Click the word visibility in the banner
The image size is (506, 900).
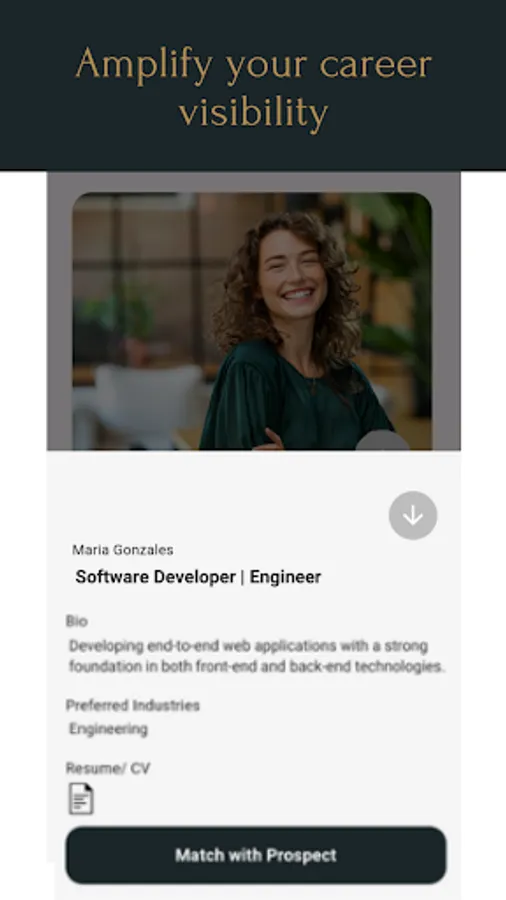[x=253, y=112]
